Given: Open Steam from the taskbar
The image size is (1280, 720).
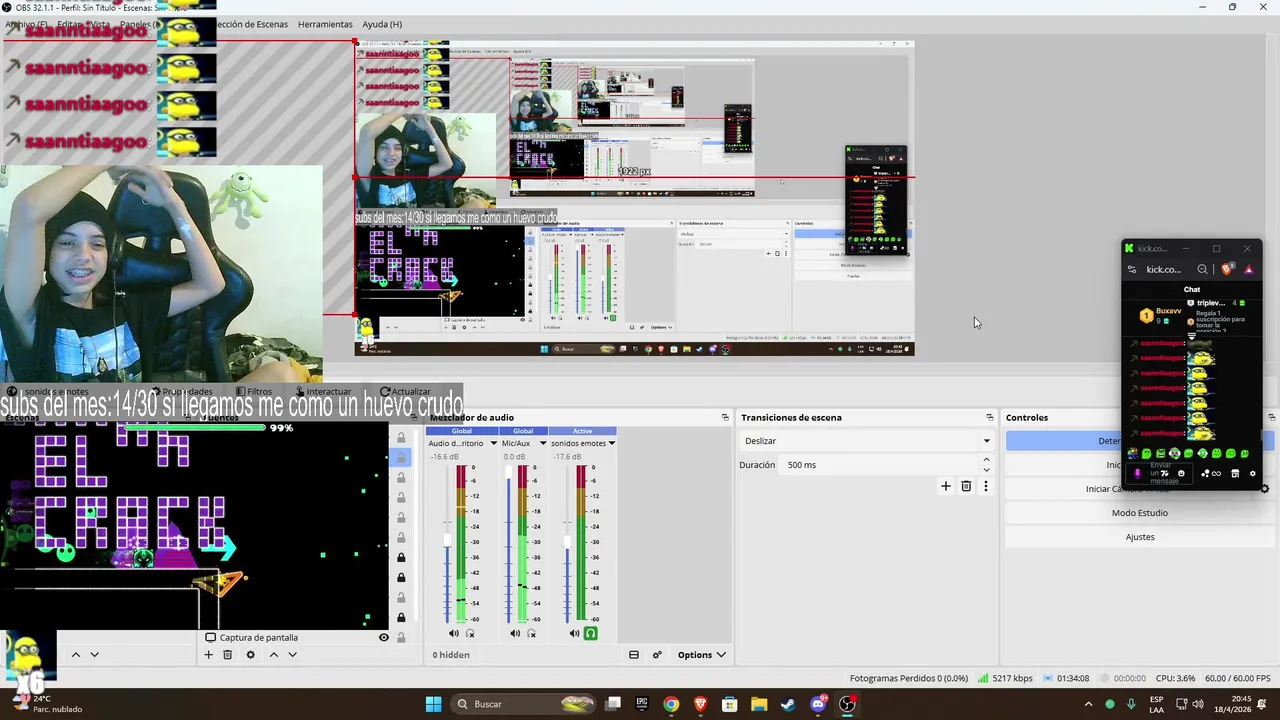Looking at the screenshot, I should coord(788,704).
